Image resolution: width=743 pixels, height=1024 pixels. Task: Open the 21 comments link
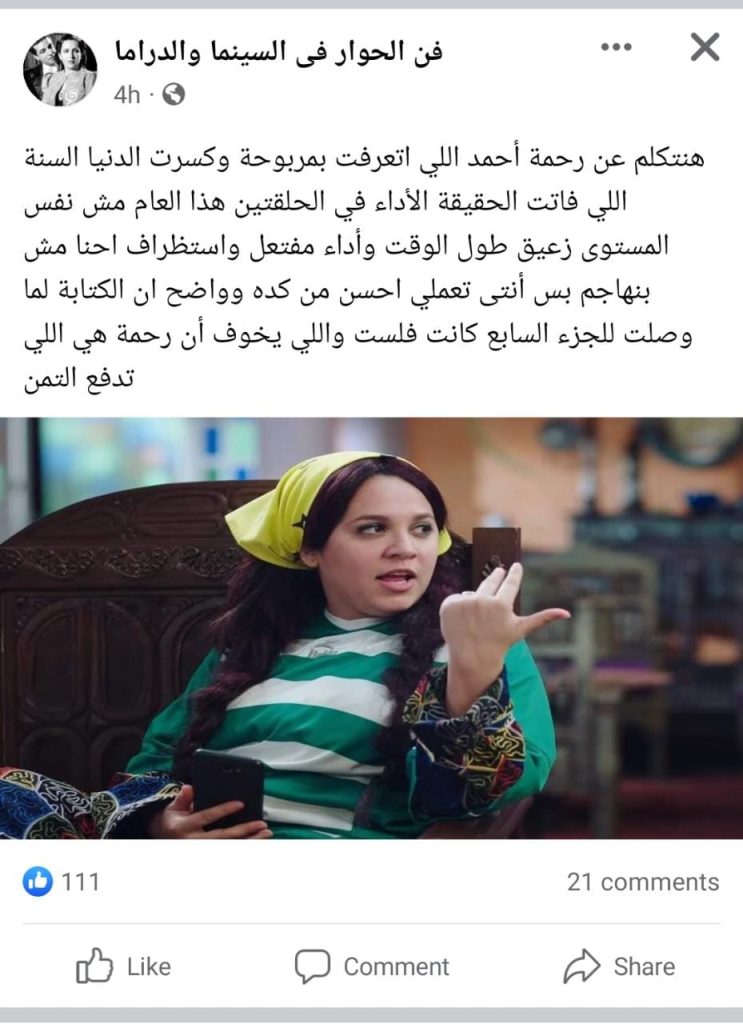tap(643, 882)
